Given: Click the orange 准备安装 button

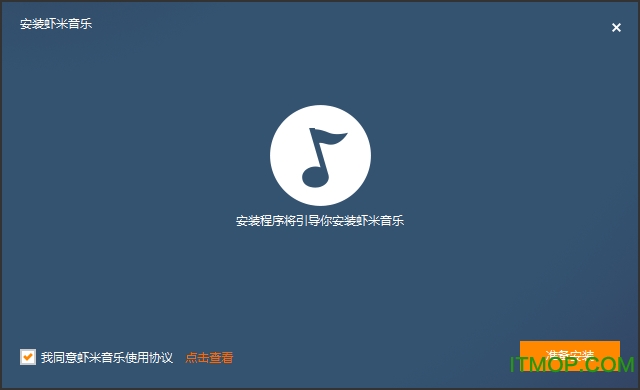Looking at the screenshot, I should (x=569, y=356).
